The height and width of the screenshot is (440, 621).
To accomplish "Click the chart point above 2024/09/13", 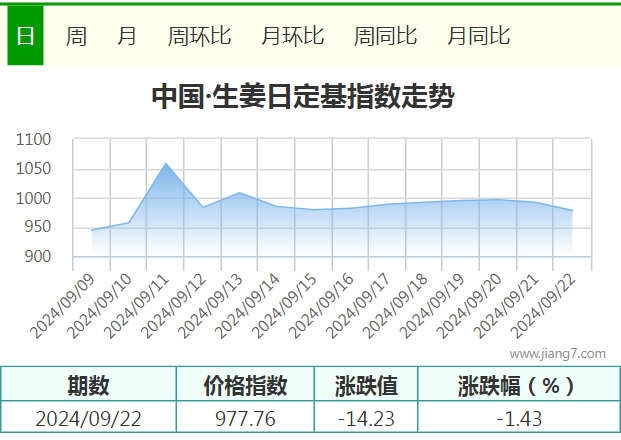I will point(240,192).
